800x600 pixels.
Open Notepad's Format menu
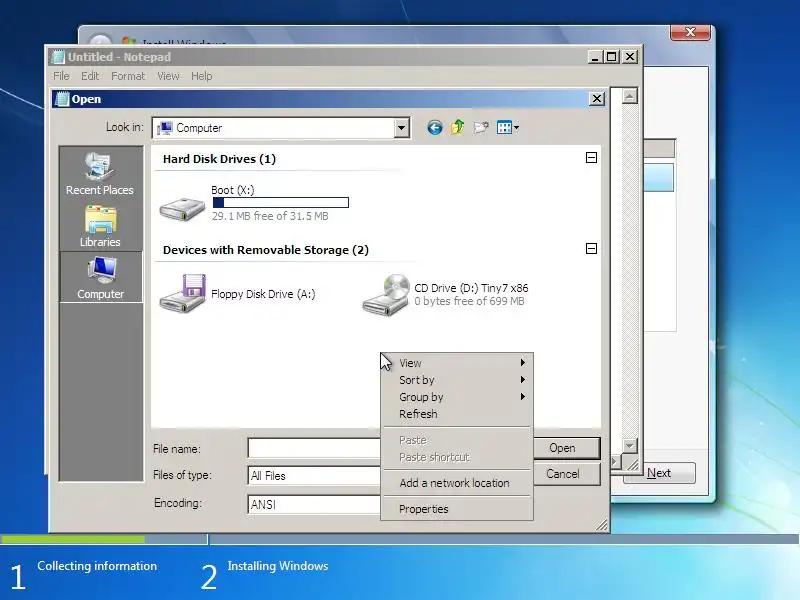pyautogui.click(x=128, y=76)
